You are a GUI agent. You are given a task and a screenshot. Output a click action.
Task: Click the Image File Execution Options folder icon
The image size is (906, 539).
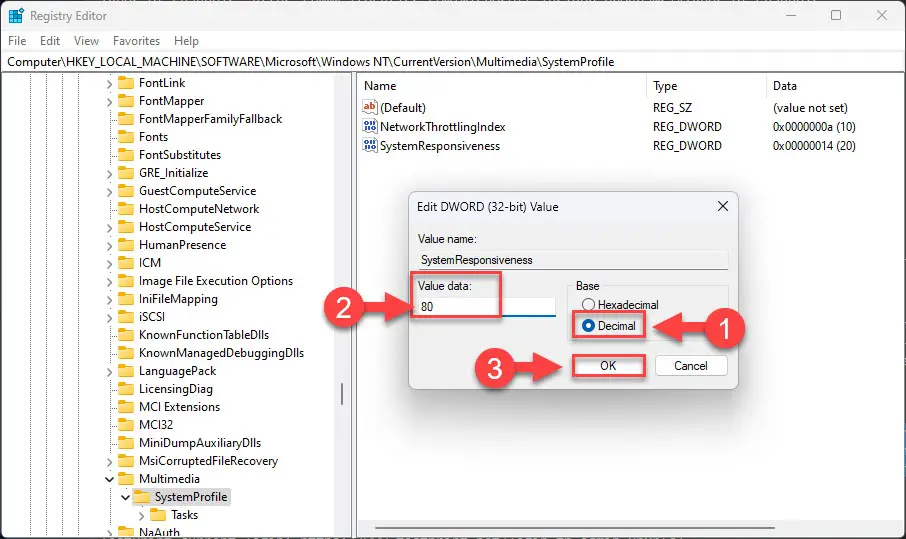[125, 281]
